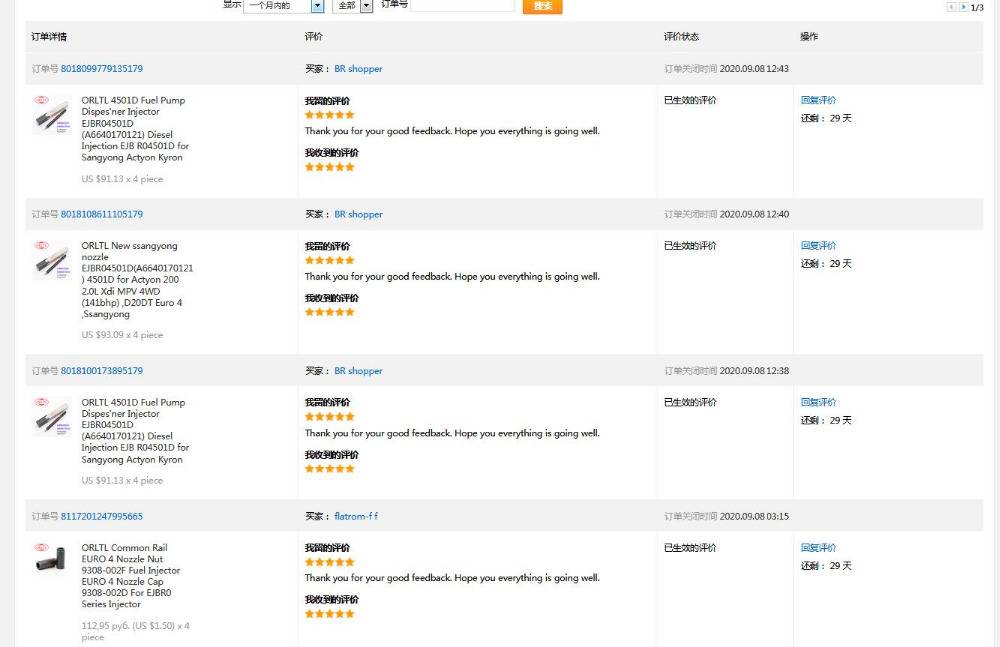Click 回复评价 for the flatrom-f f order
This screenshot has height=647, width=1000.
(x=818, y=548)
